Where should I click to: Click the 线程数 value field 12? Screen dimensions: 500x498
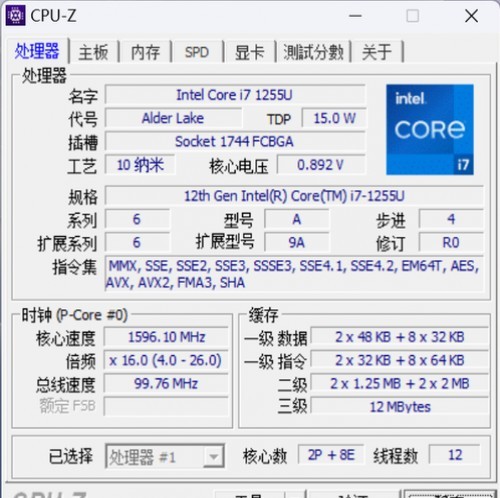[x=455, y=455]
